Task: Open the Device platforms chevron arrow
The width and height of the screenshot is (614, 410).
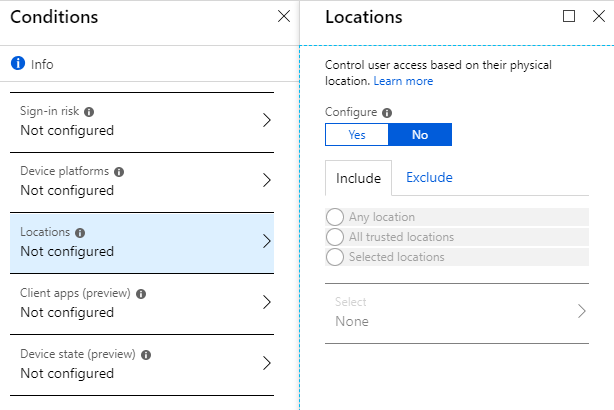Action: tap(266, 181)
